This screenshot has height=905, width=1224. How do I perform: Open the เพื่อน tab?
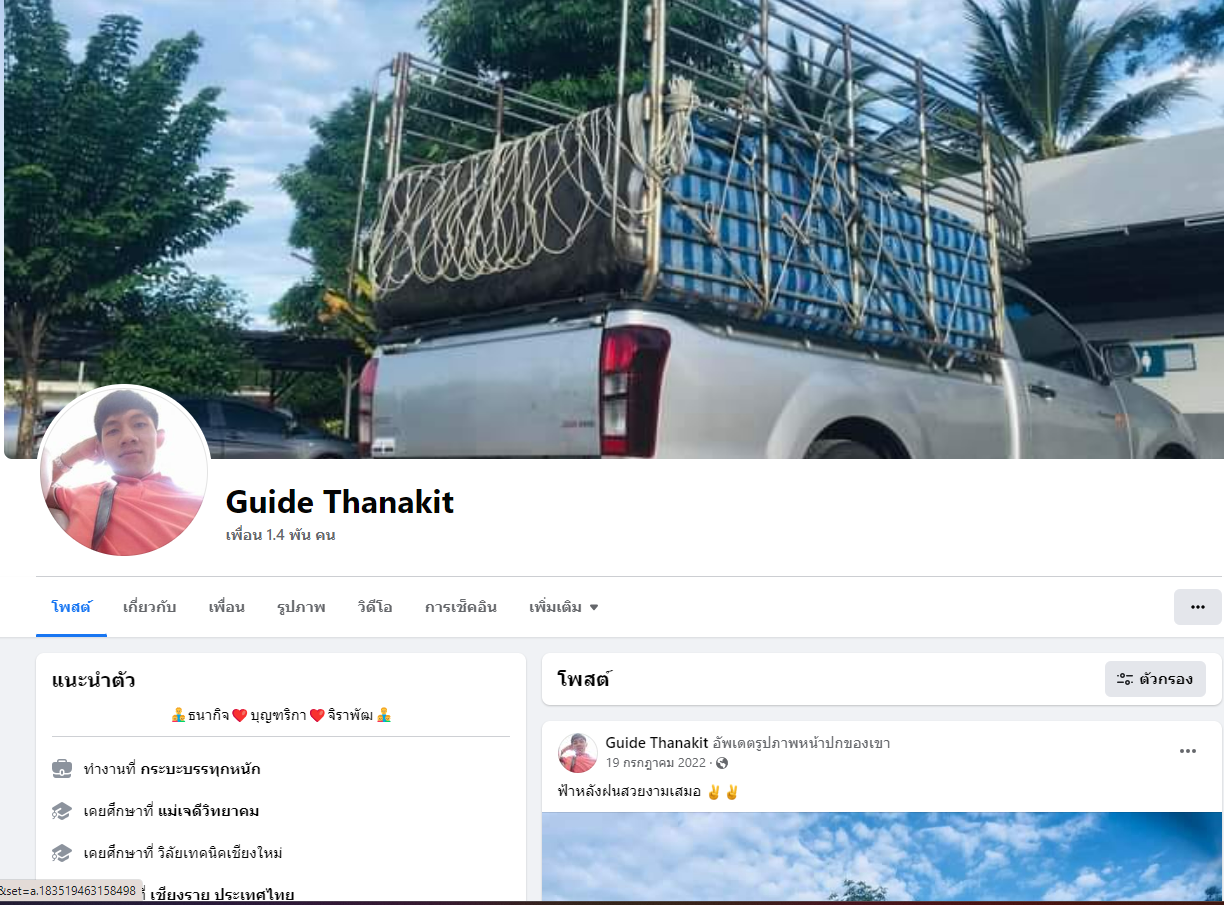point(227,607)
